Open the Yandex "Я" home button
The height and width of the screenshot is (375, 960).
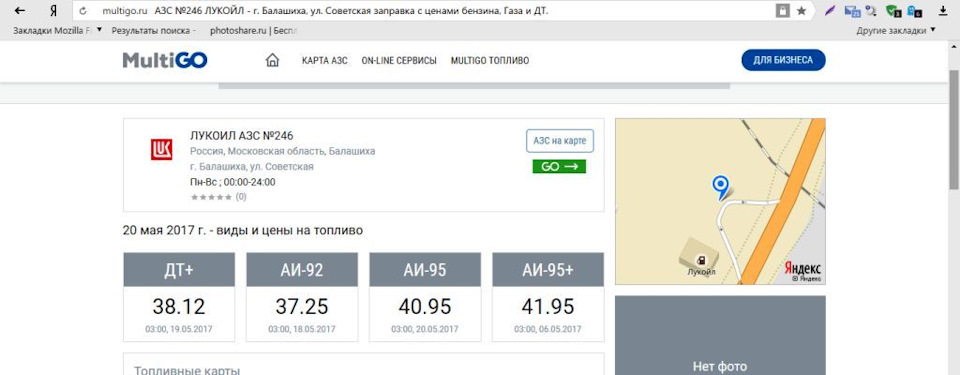click(x=53, y=11)
